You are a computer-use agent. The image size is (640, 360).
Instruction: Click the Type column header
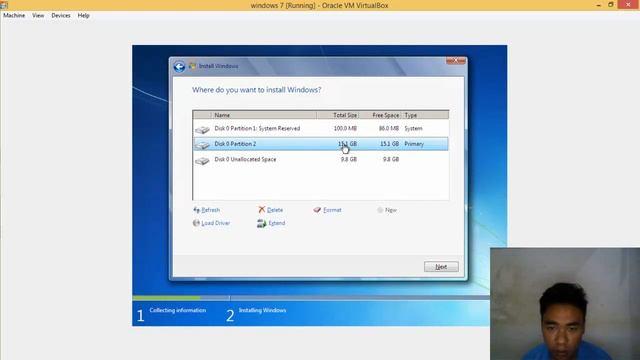click(x=425, y=115)
